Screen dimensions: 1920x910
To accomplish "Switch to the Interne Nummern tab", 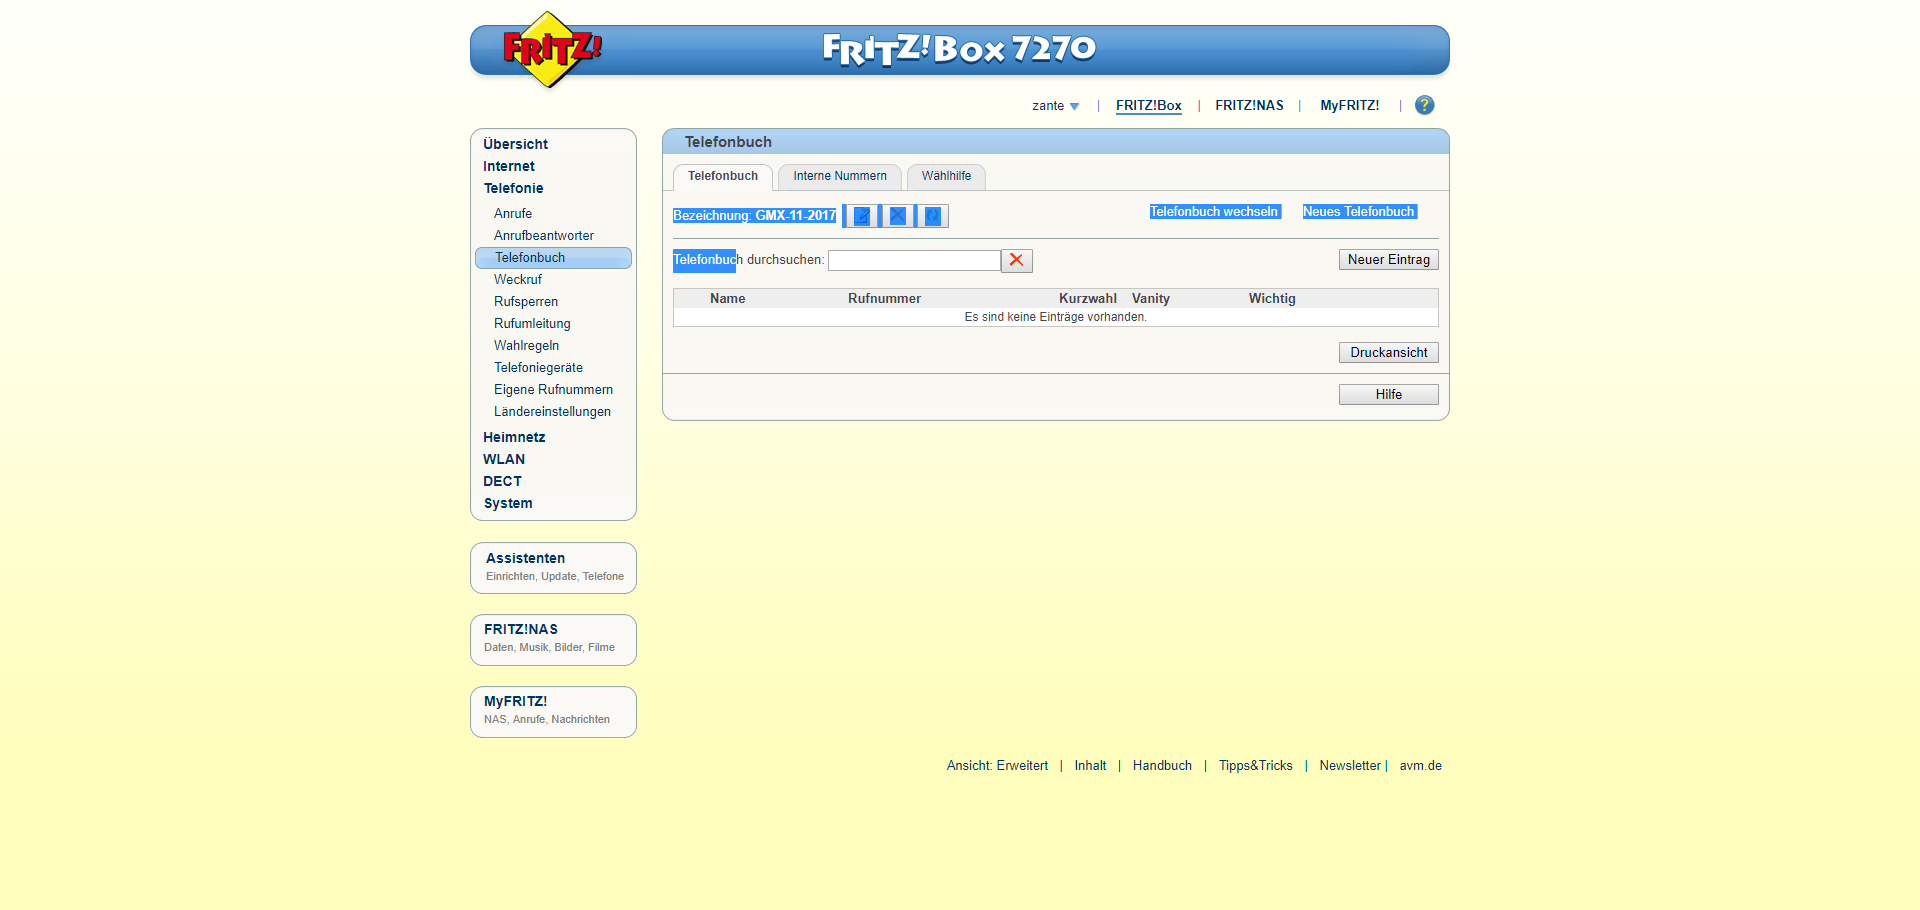I will [840, 176].
